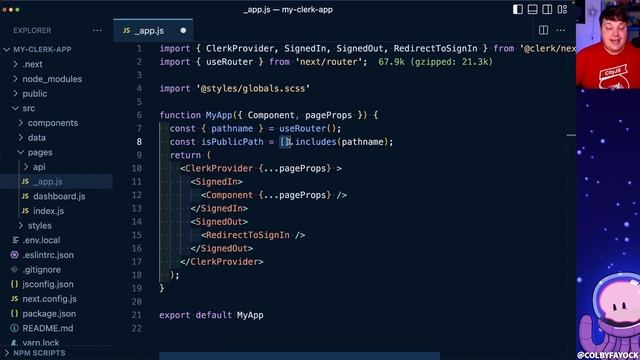Click line number 15 in gutter

coord(137,235)
